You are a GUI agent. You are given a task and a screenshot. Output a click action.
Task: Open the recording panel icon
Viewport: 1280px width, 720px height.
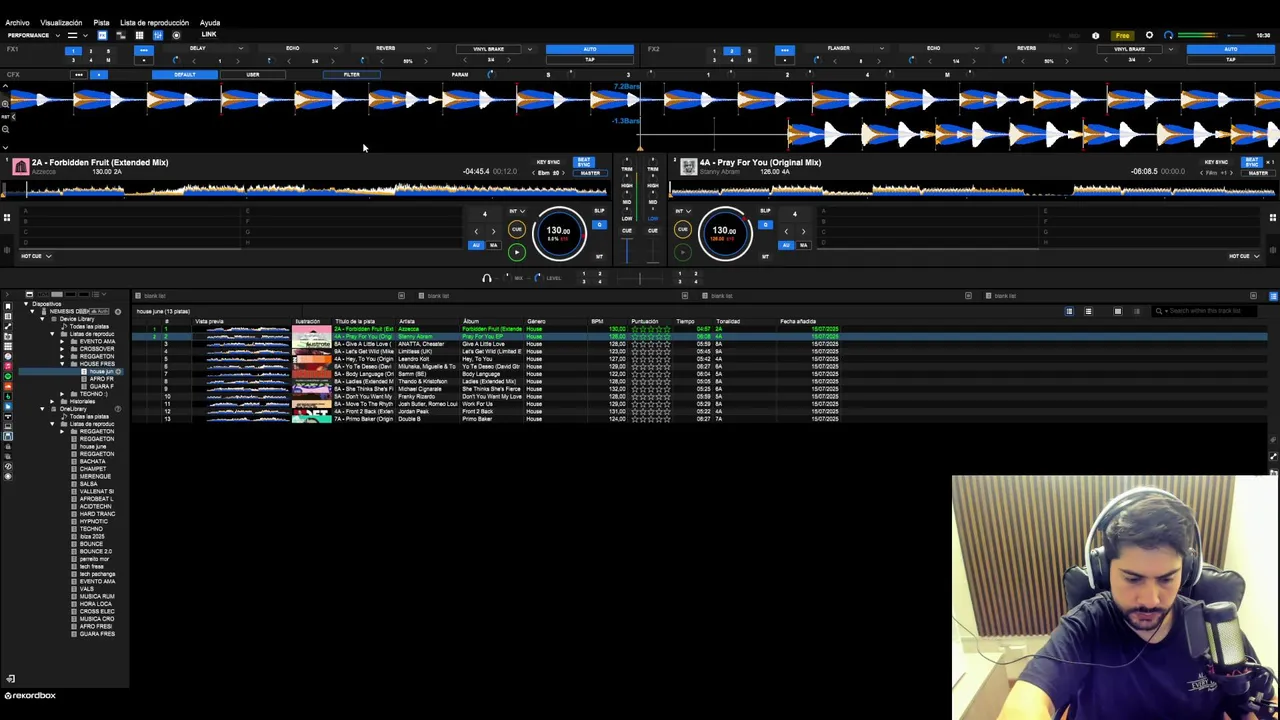point(176,35)
